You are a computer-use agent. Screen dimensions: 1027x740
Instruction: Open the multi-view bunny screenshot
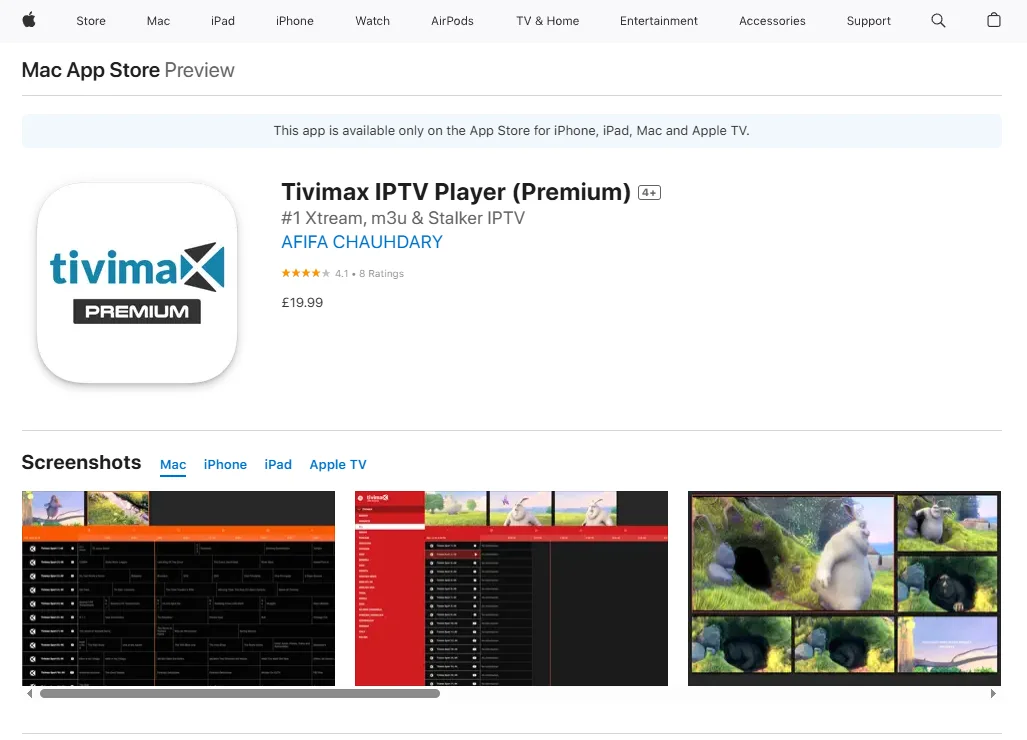coord(844,588)
